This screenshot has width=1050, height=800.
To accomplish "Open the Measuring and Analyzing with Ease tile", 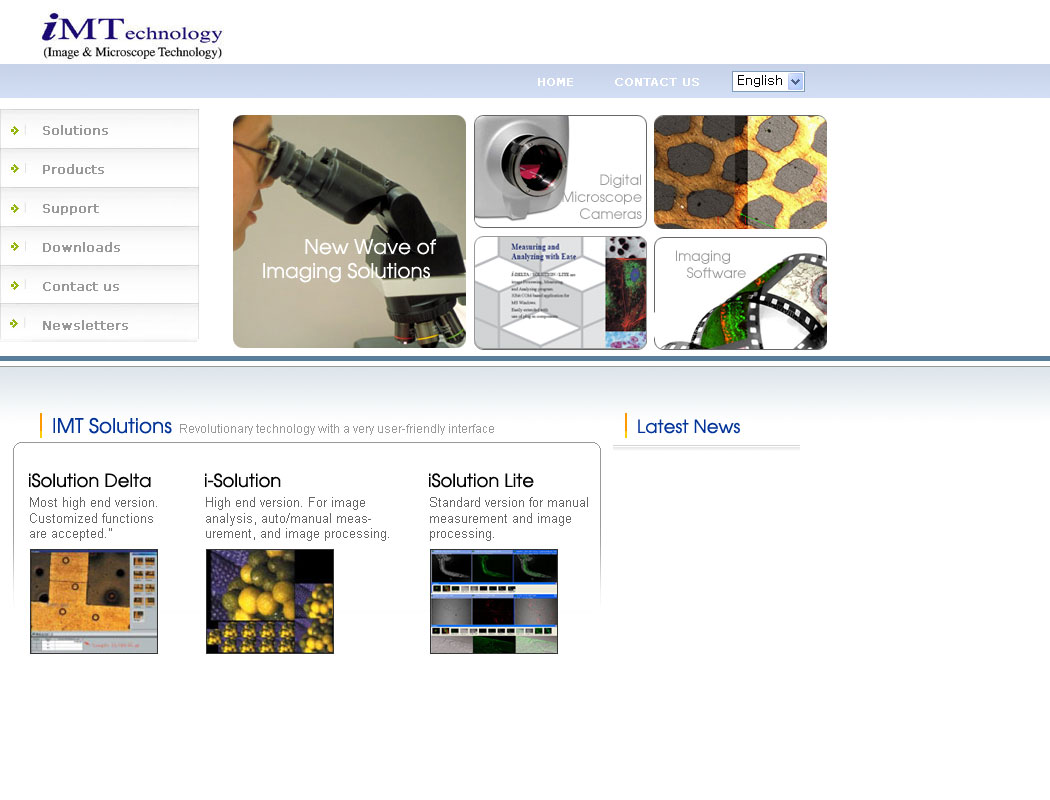I will click(x=560, y=293).
